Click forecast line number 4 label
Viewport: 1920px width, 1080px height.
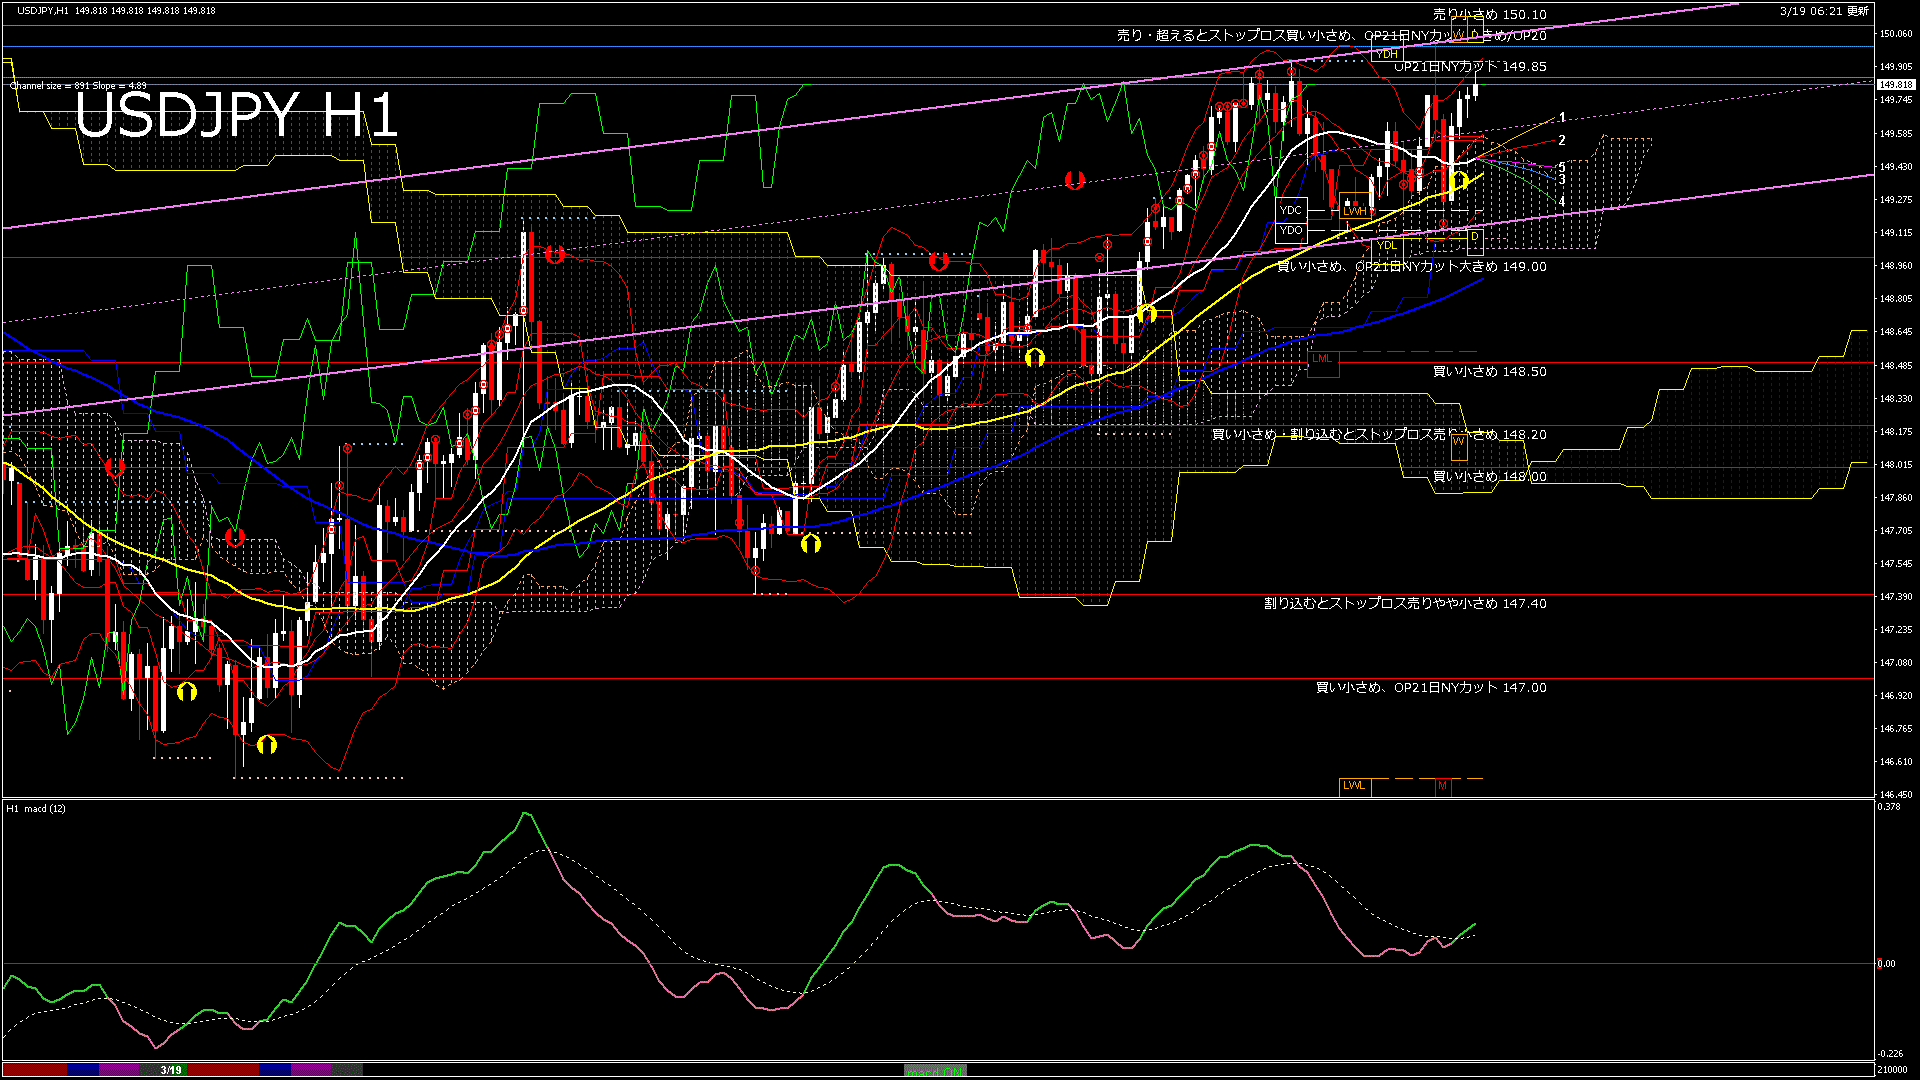pos(1562,202)
